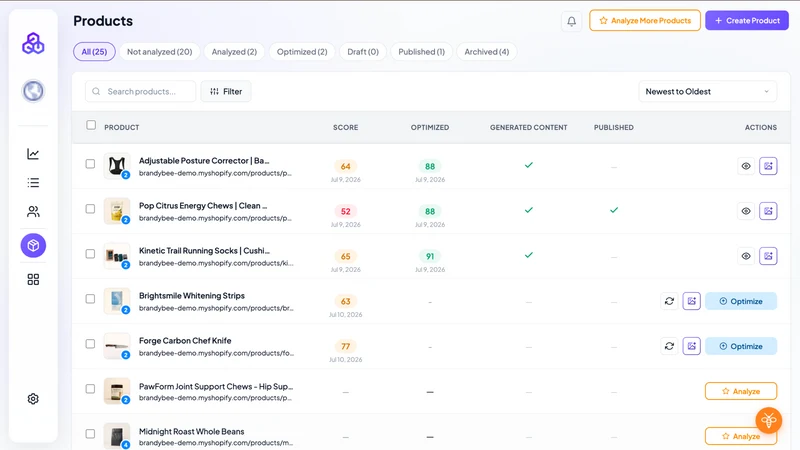Refresh analysis for Forge Carbon Chef Knife
Screen dimensions: 800x450
pos(669,346)
